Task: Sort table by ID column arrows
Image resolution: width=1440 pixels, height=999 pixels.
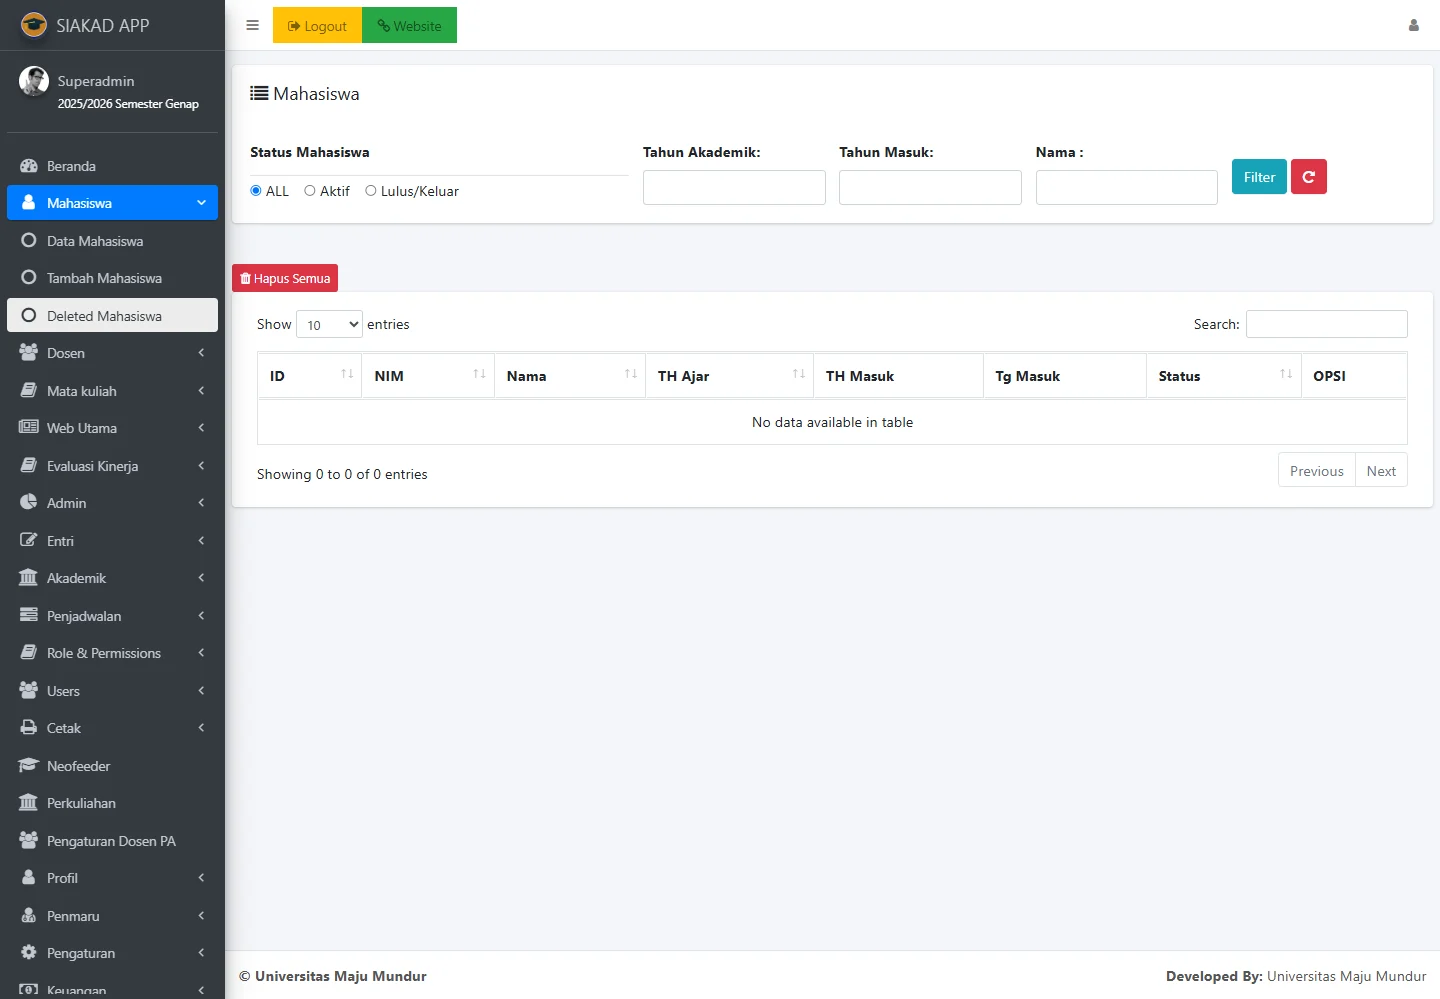Action: (347, 374)
